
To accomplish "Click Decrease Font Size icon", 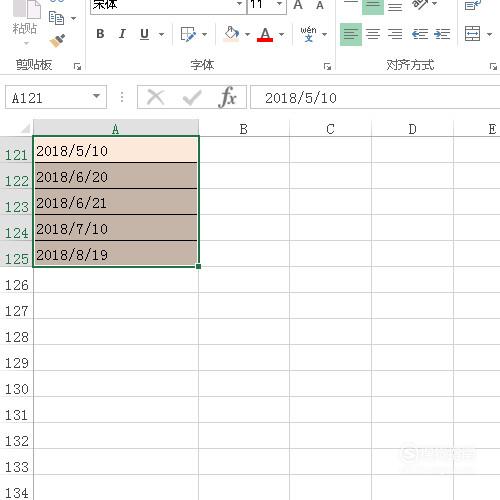I will click(x=320, y=5).
